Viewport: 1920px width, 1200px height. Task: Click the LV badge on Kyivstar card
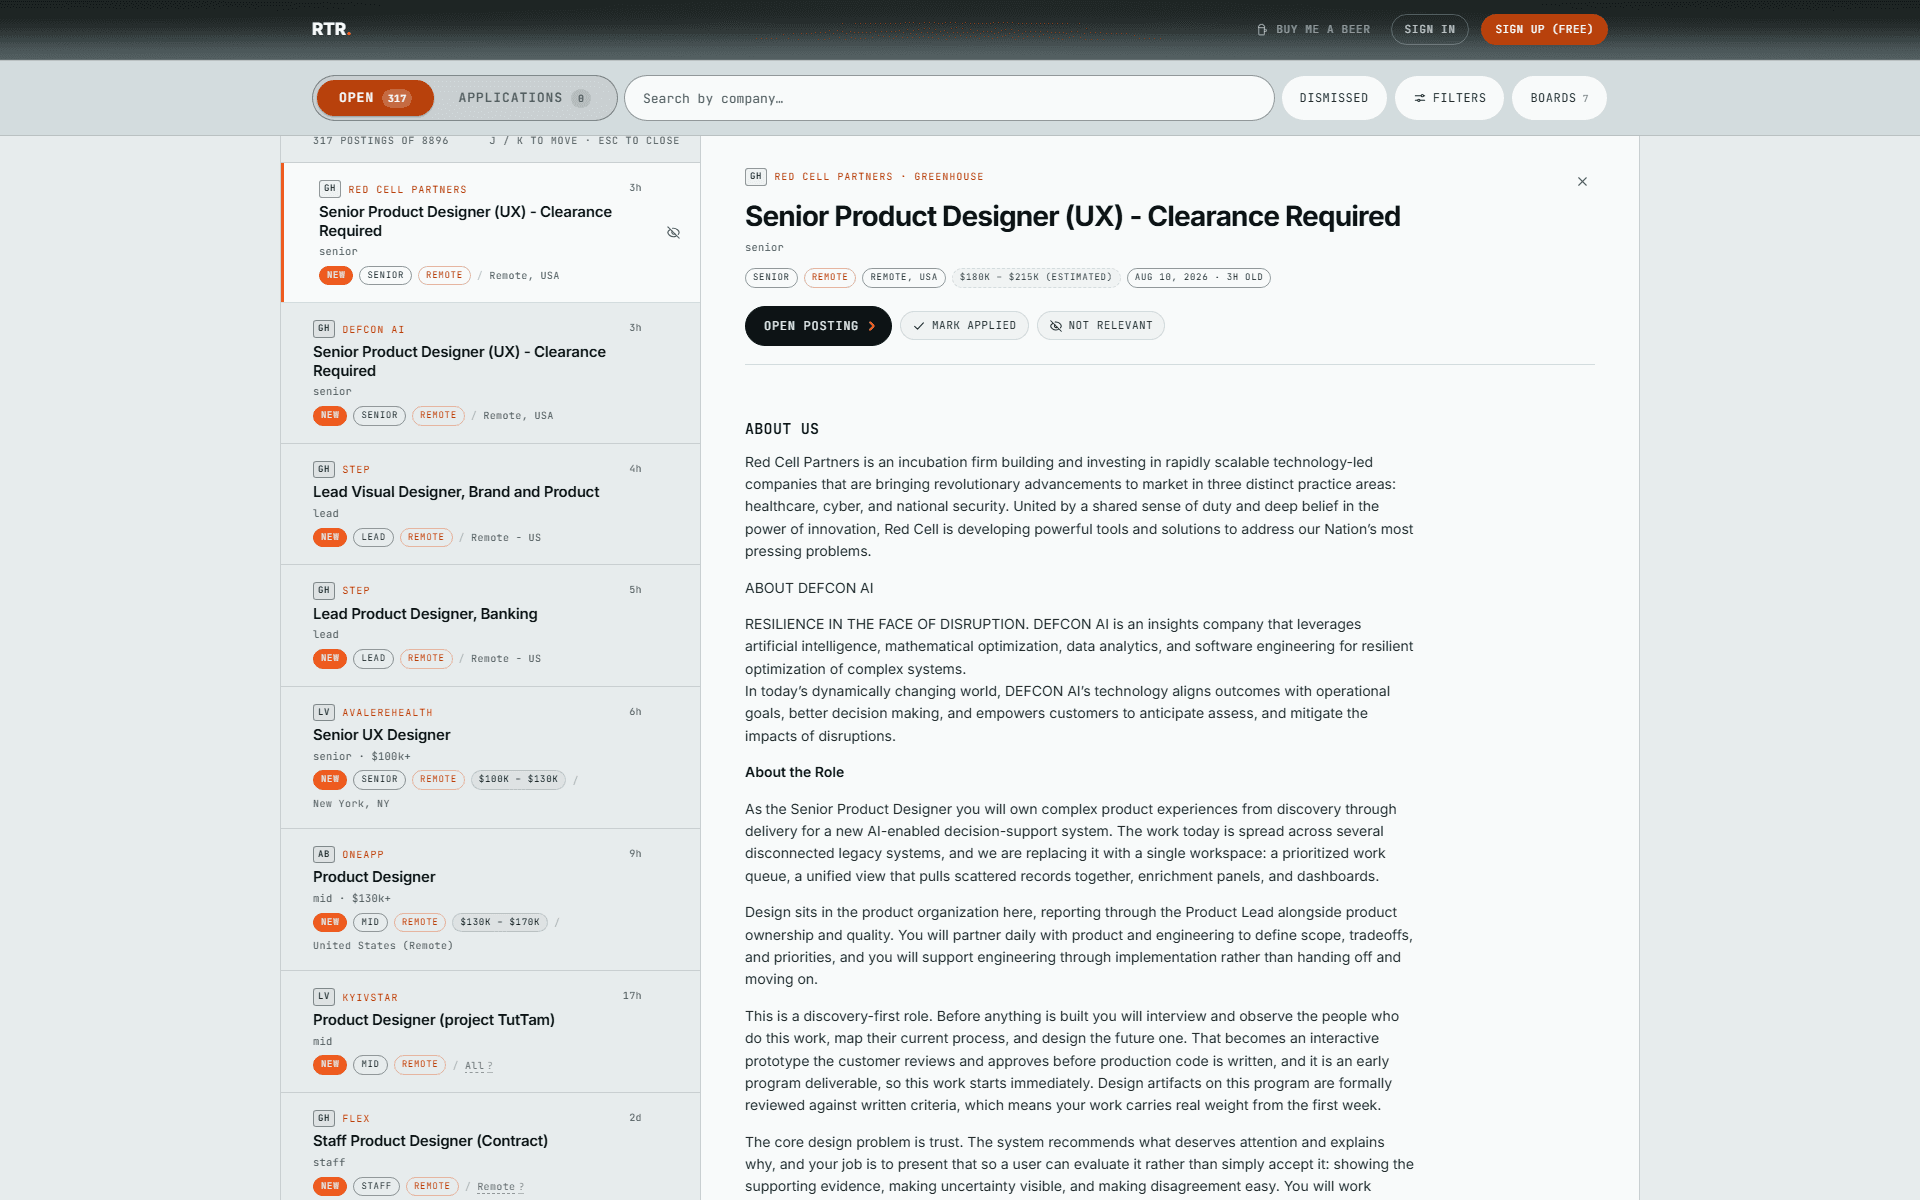click(x=324, y=997)
